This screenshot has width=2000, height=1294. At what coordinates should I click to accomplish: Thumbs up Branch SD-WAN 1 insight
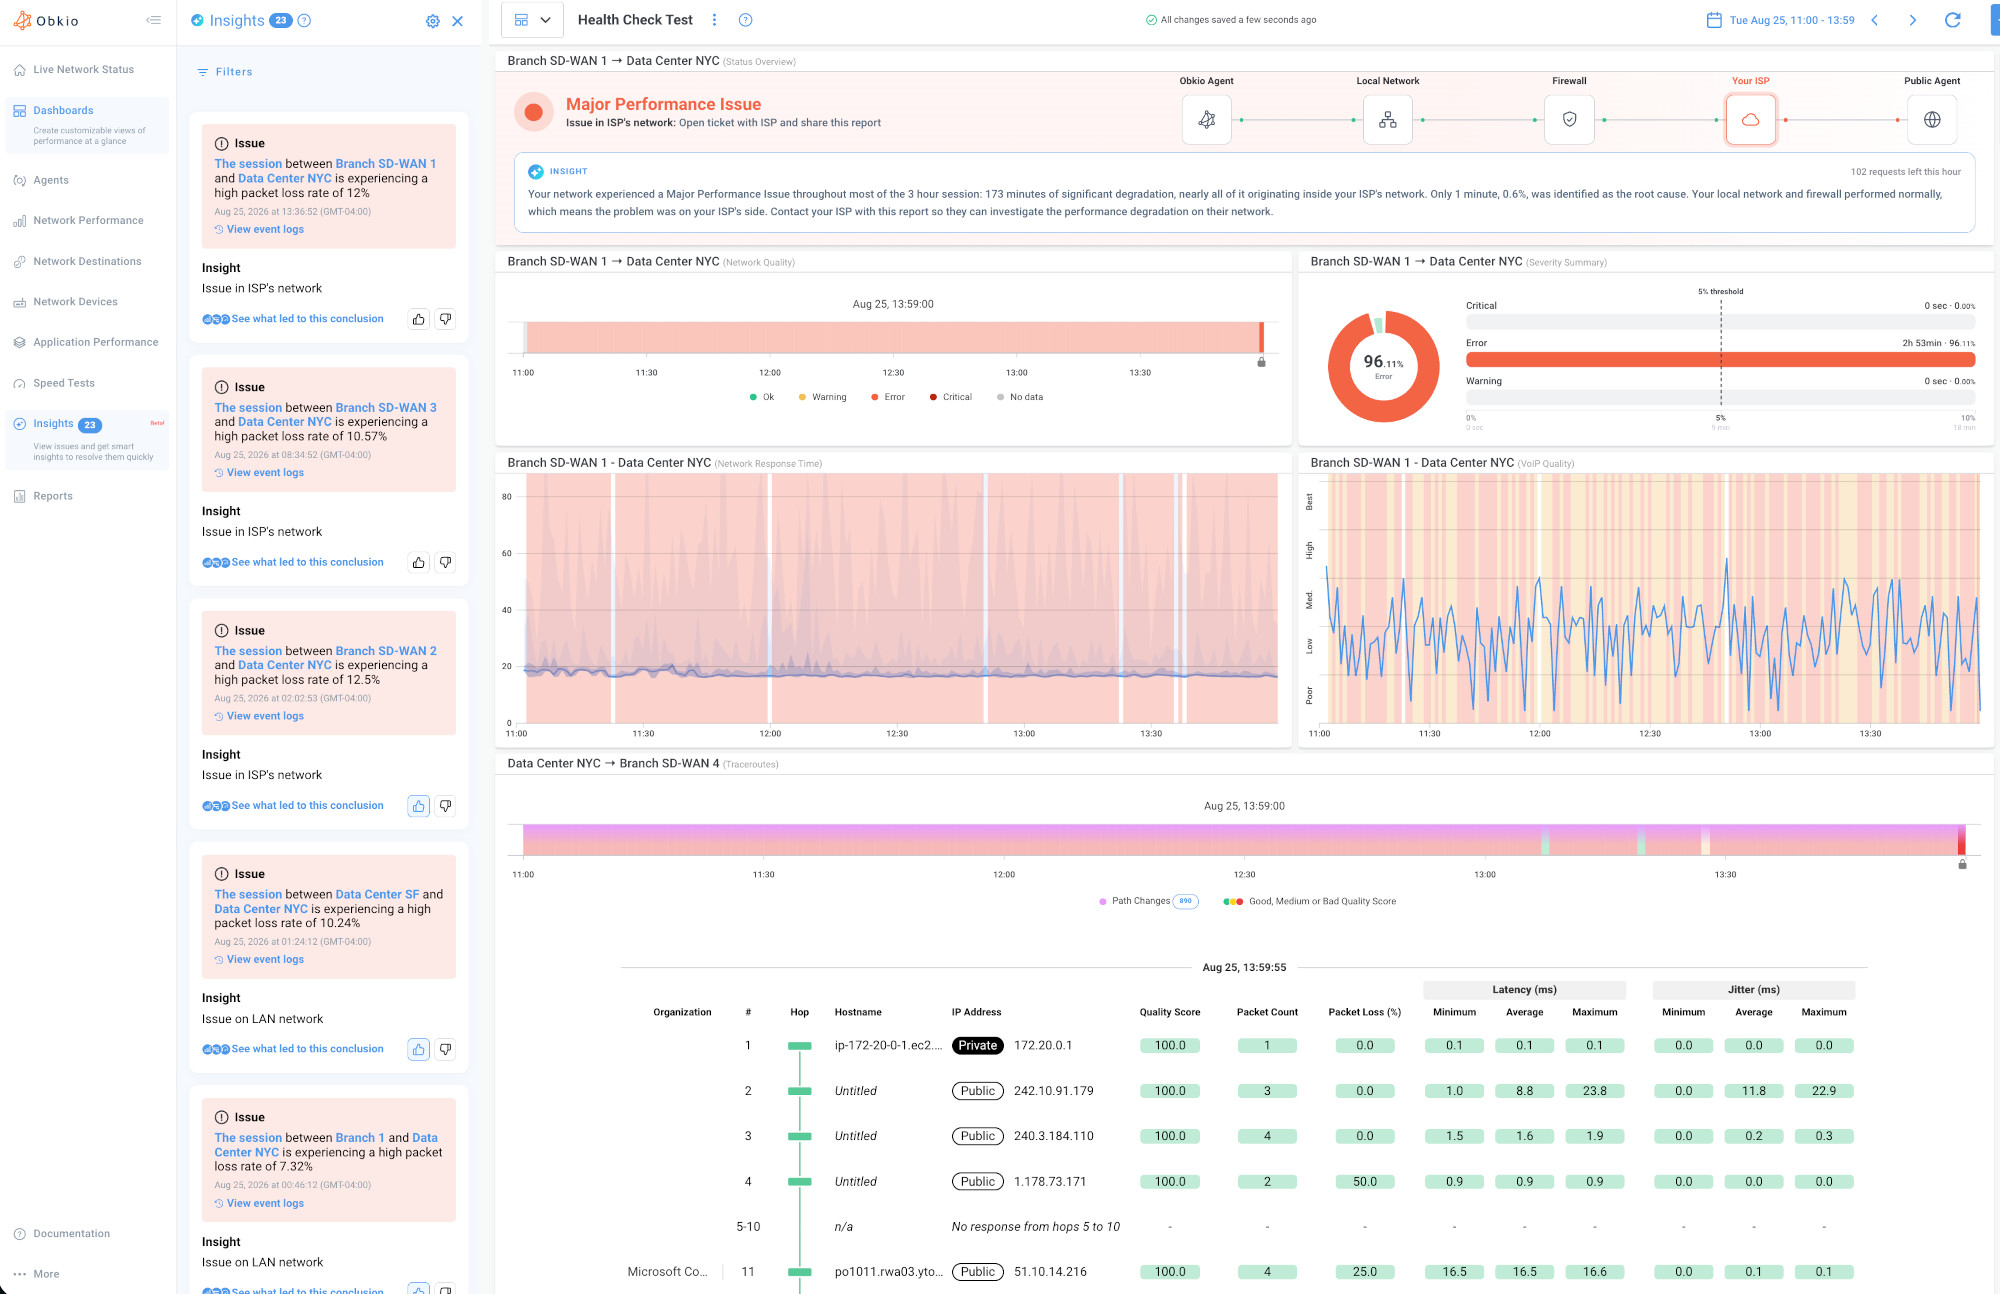pos(419,320)
